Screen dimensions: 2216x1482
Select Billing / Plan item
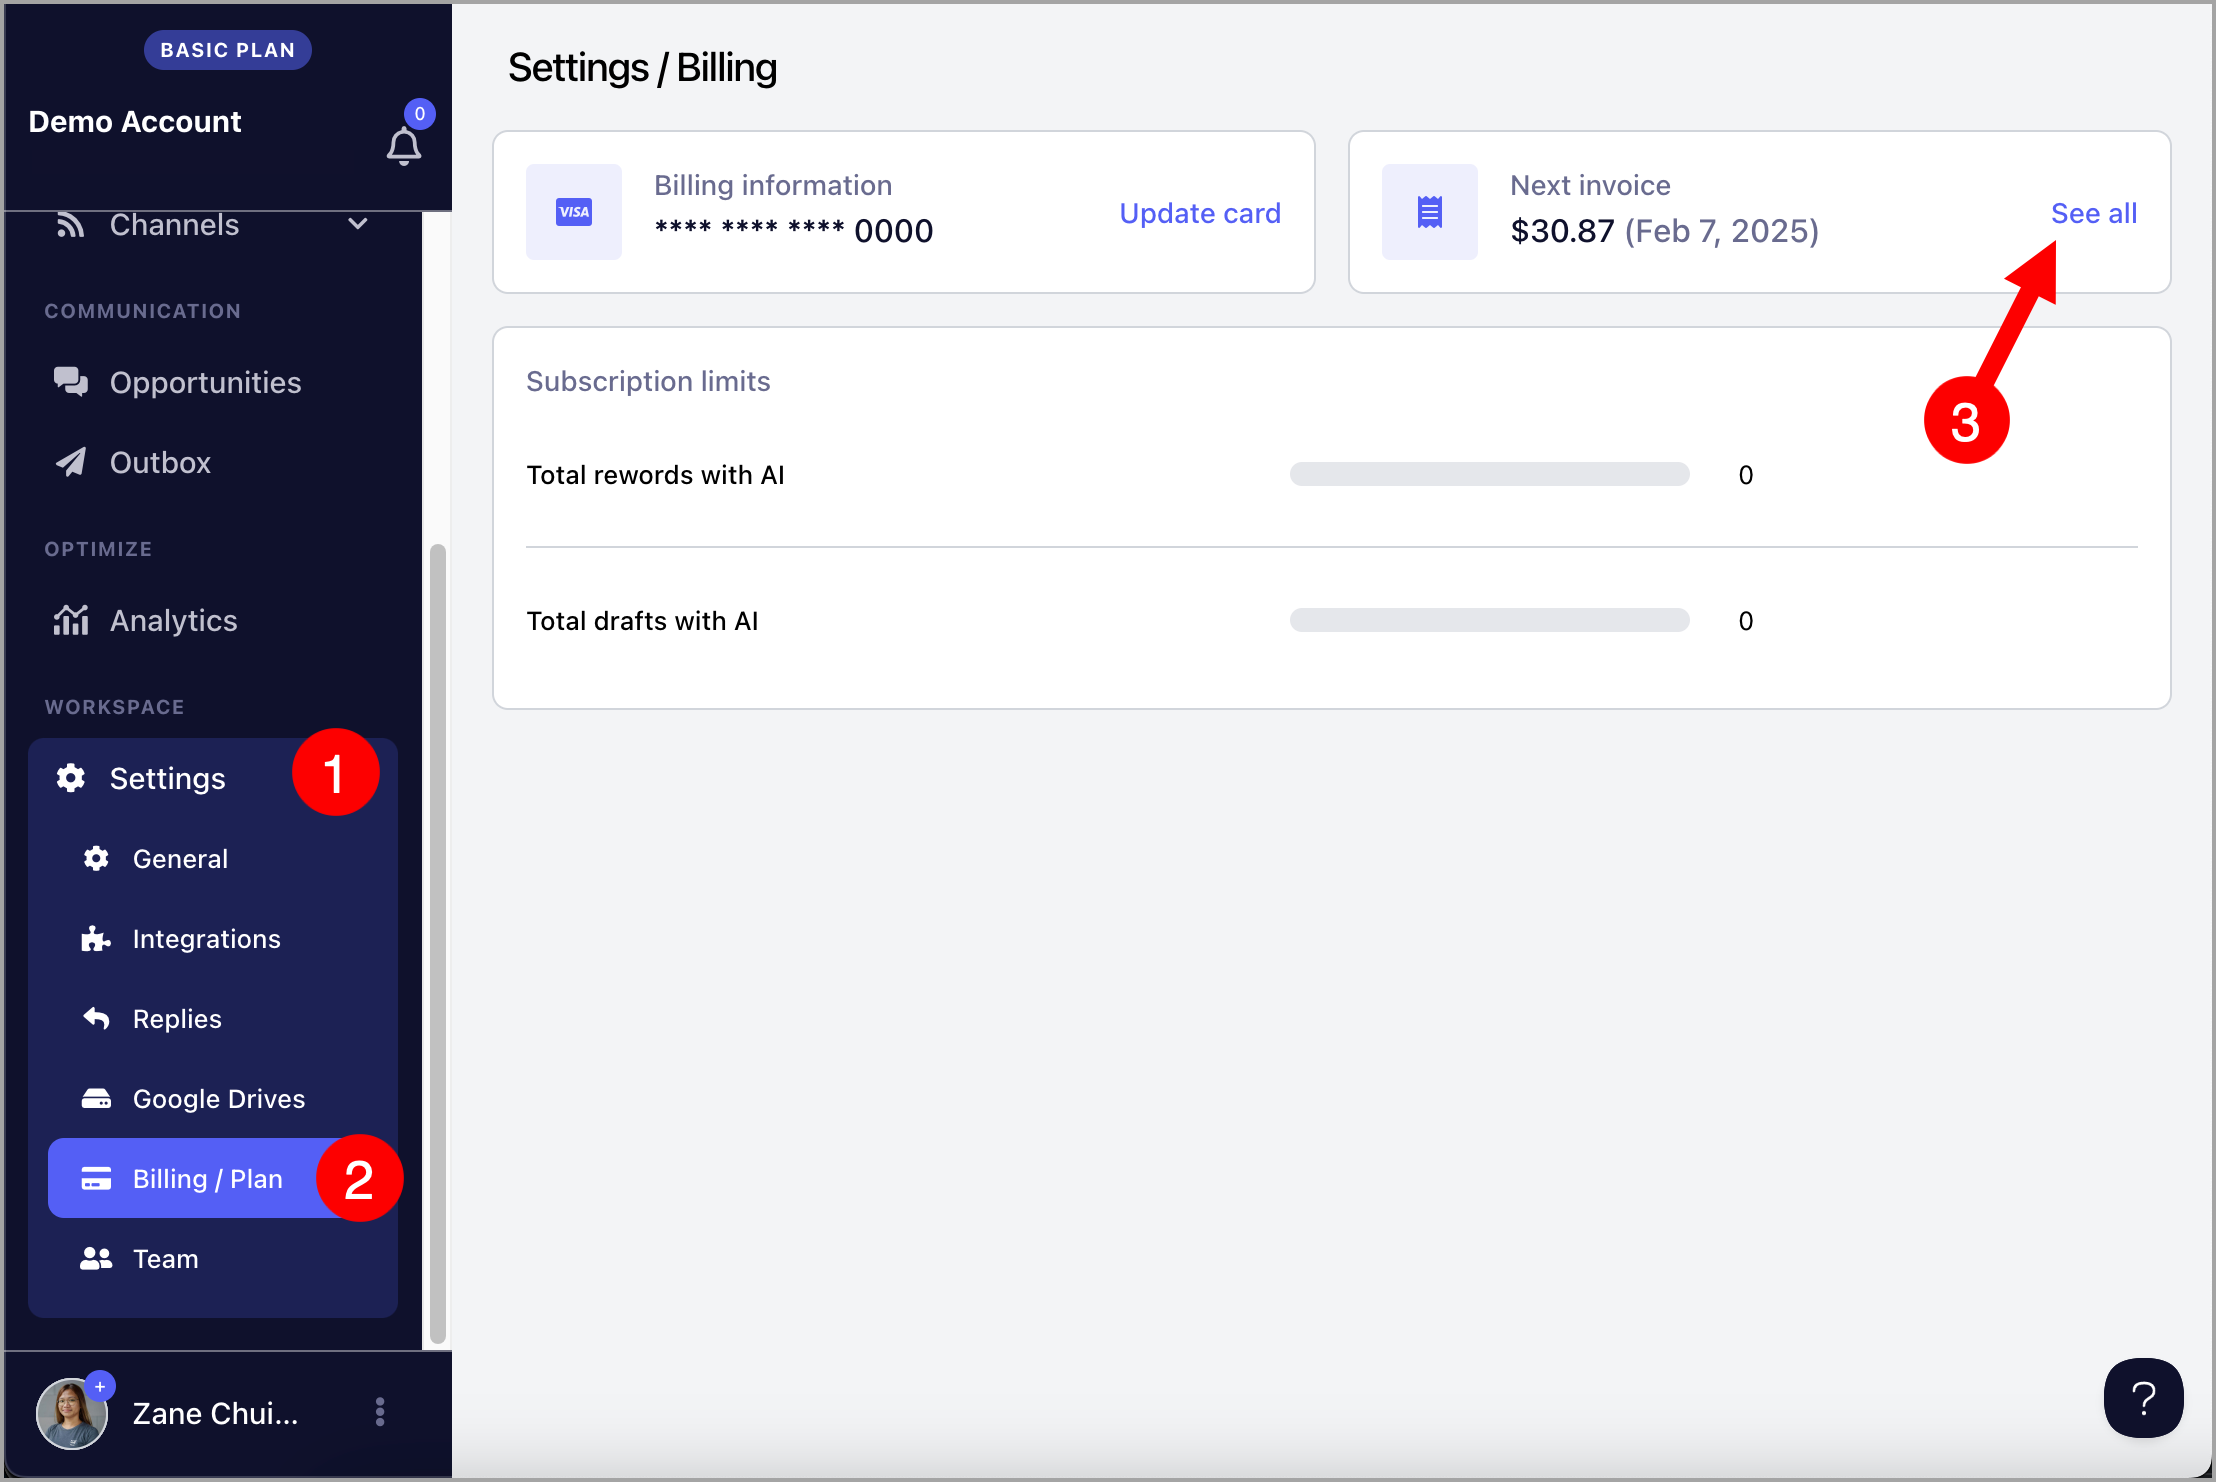[x=222, y=1178]
